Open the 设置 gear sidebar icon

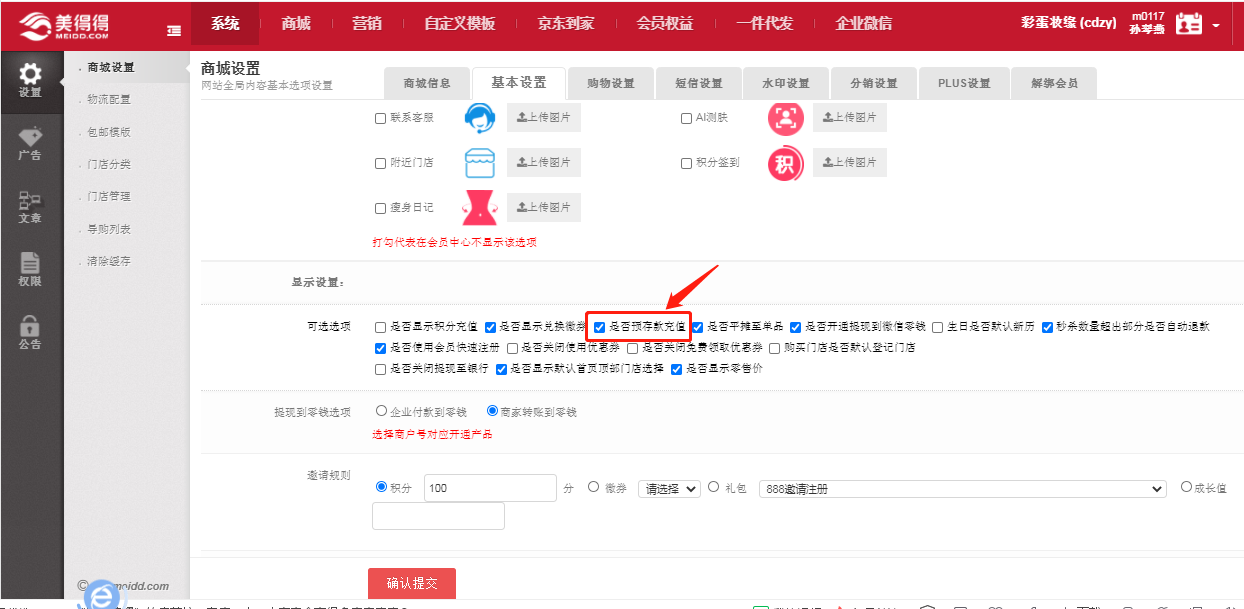(30, 79)
